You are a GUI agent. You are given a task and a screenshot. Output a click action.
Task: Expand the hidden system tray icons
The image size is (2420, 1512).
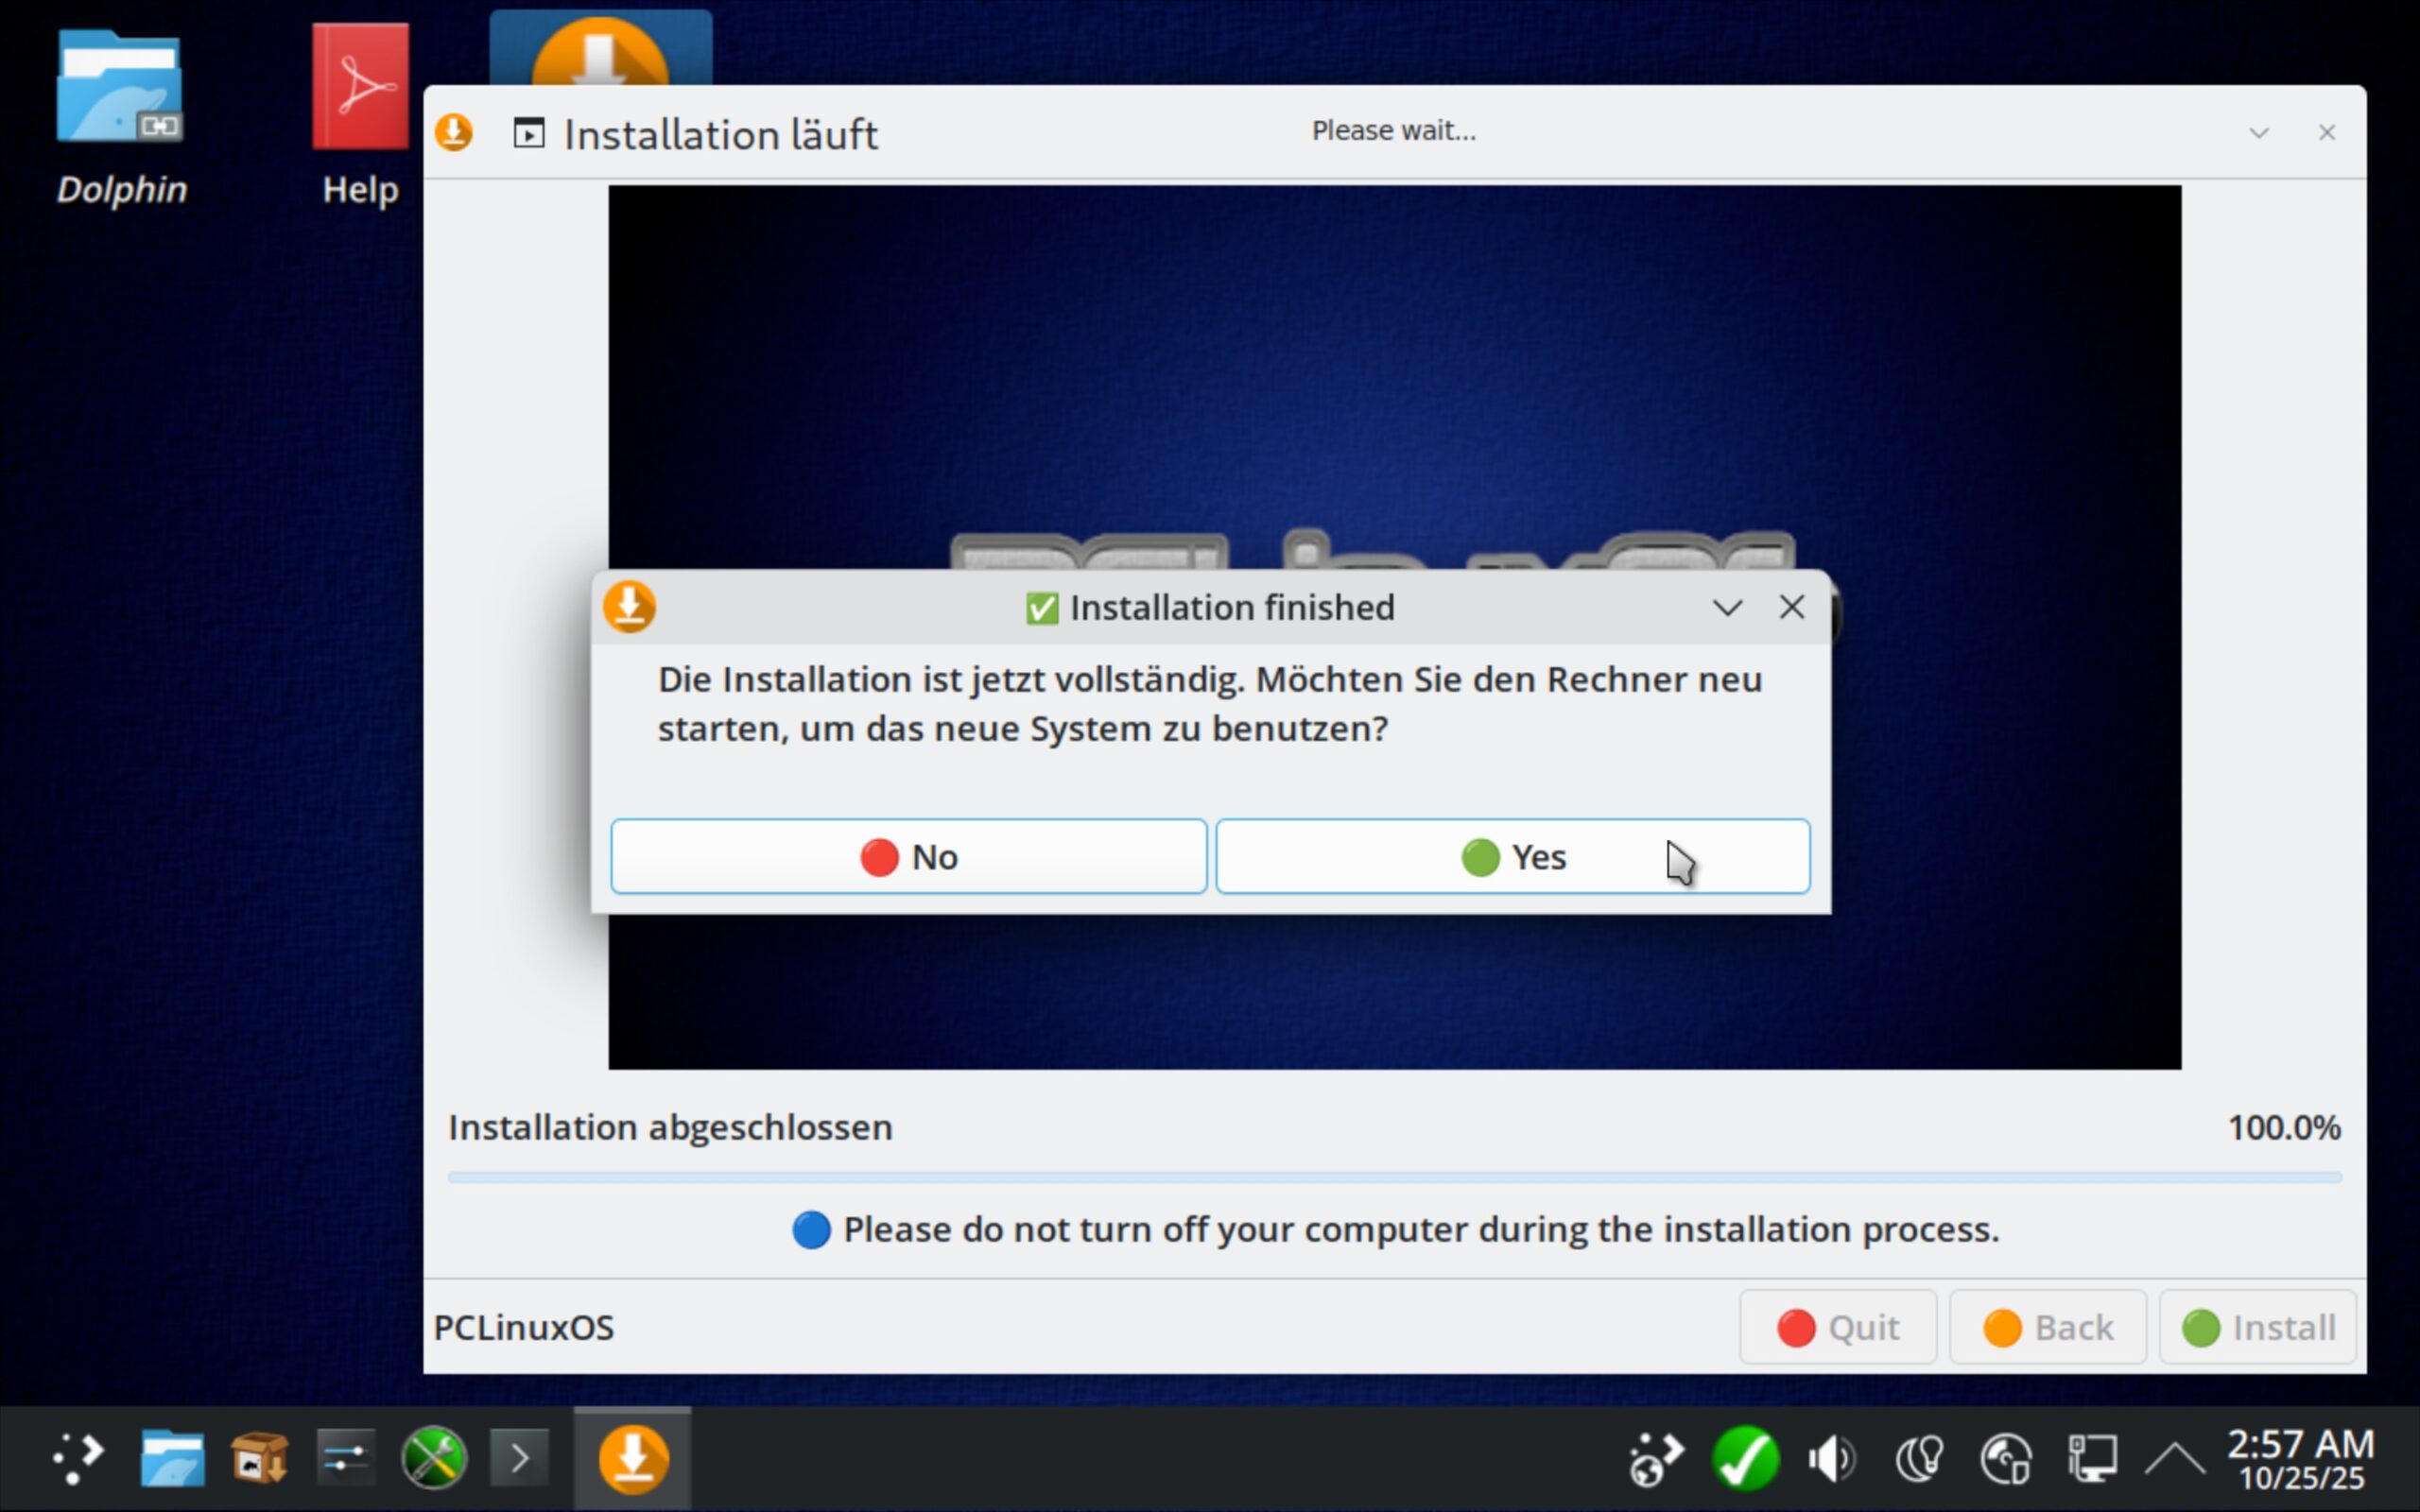point(2175,1458)
